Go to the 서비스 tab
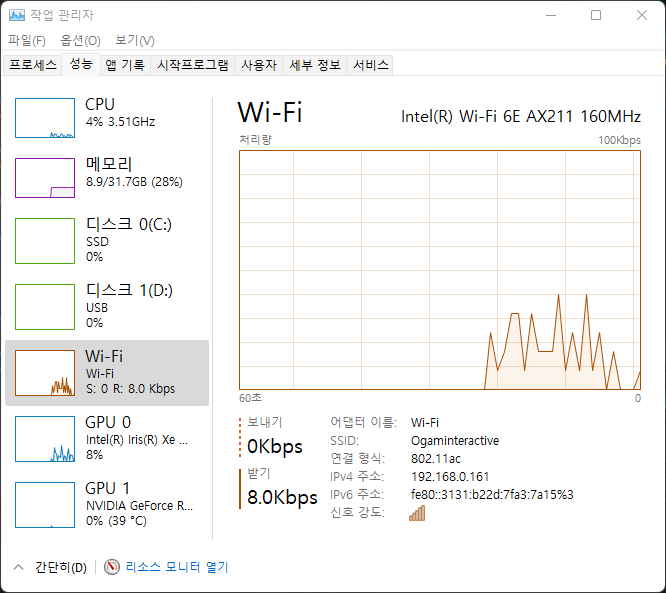The width and height of the screenshot is (666, 593). (370, 65)
